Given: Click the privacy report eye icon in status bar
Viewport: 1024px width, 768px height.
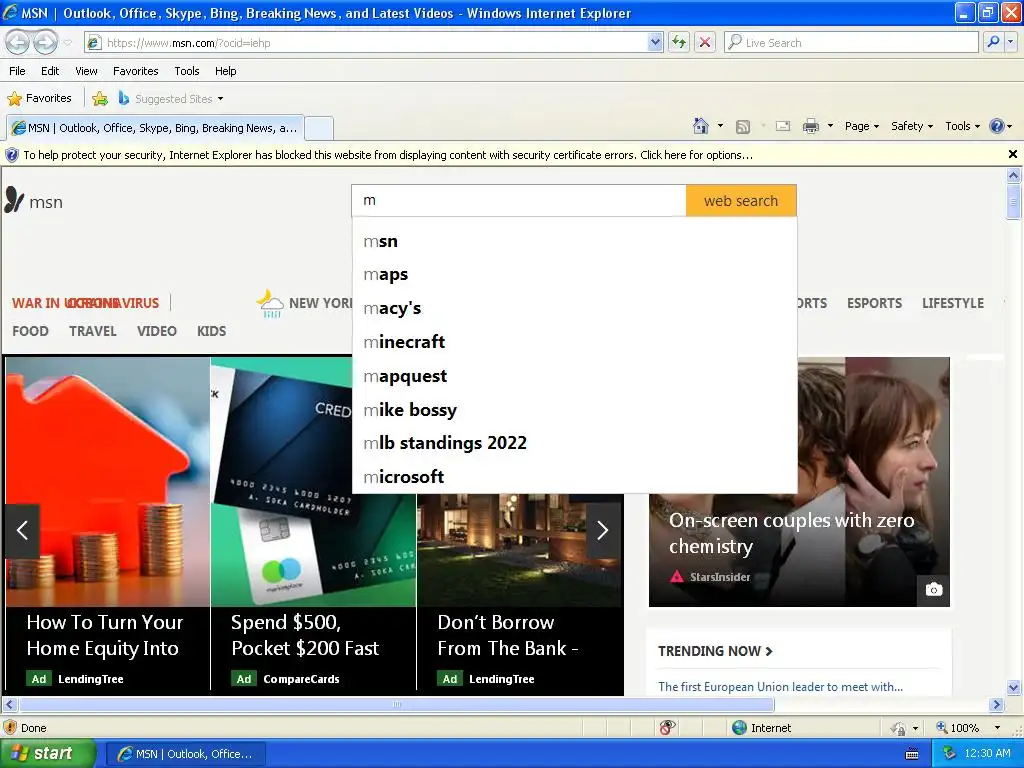Looking at the screenshot, I should point(667,728).
